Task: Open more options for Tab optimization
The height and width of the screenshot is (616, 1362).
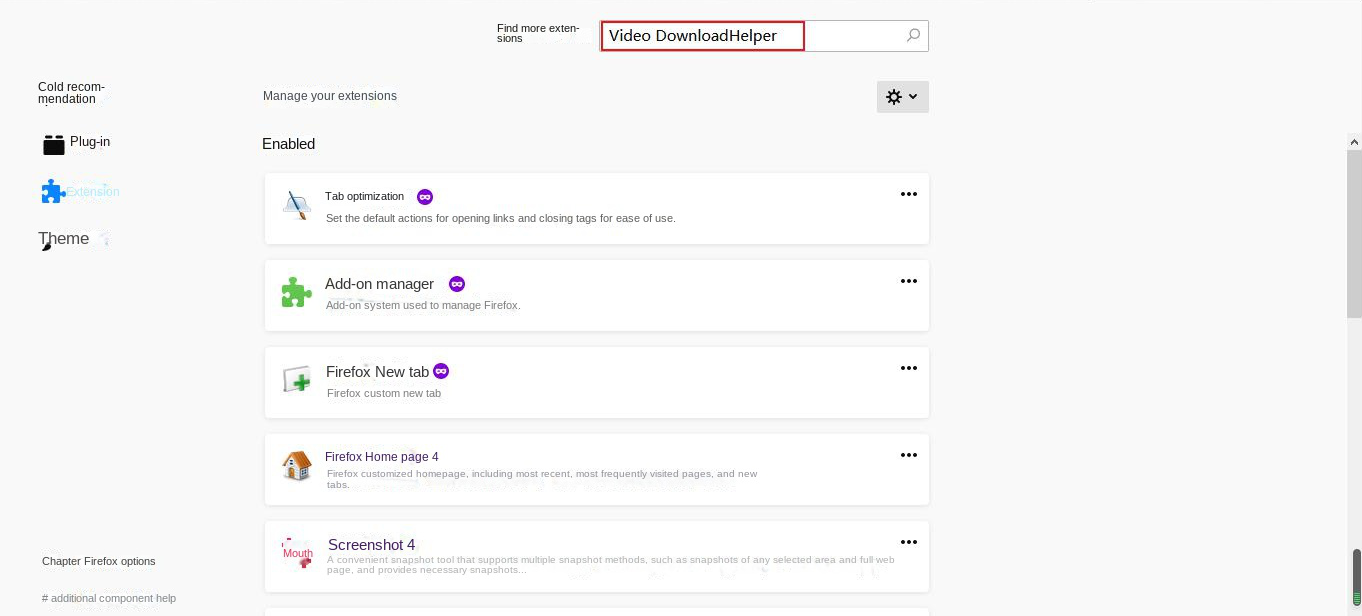Action: click(x=908, y=194)
